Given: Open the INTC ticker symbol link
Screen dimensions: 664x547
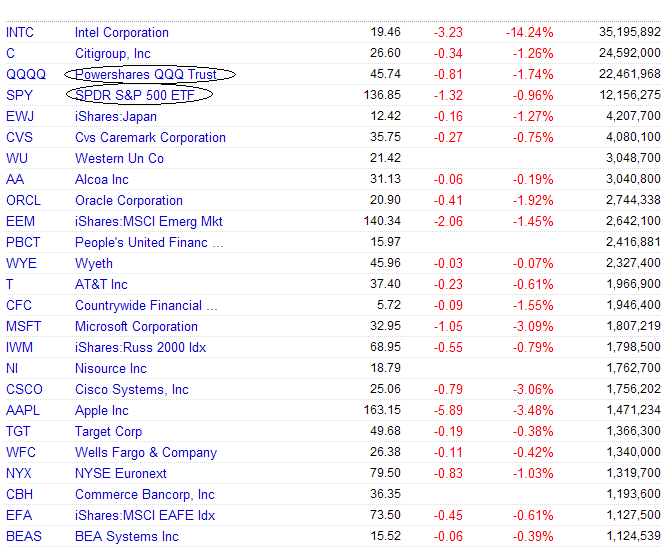Looking at the screenshot, I should tap(19, 33).
